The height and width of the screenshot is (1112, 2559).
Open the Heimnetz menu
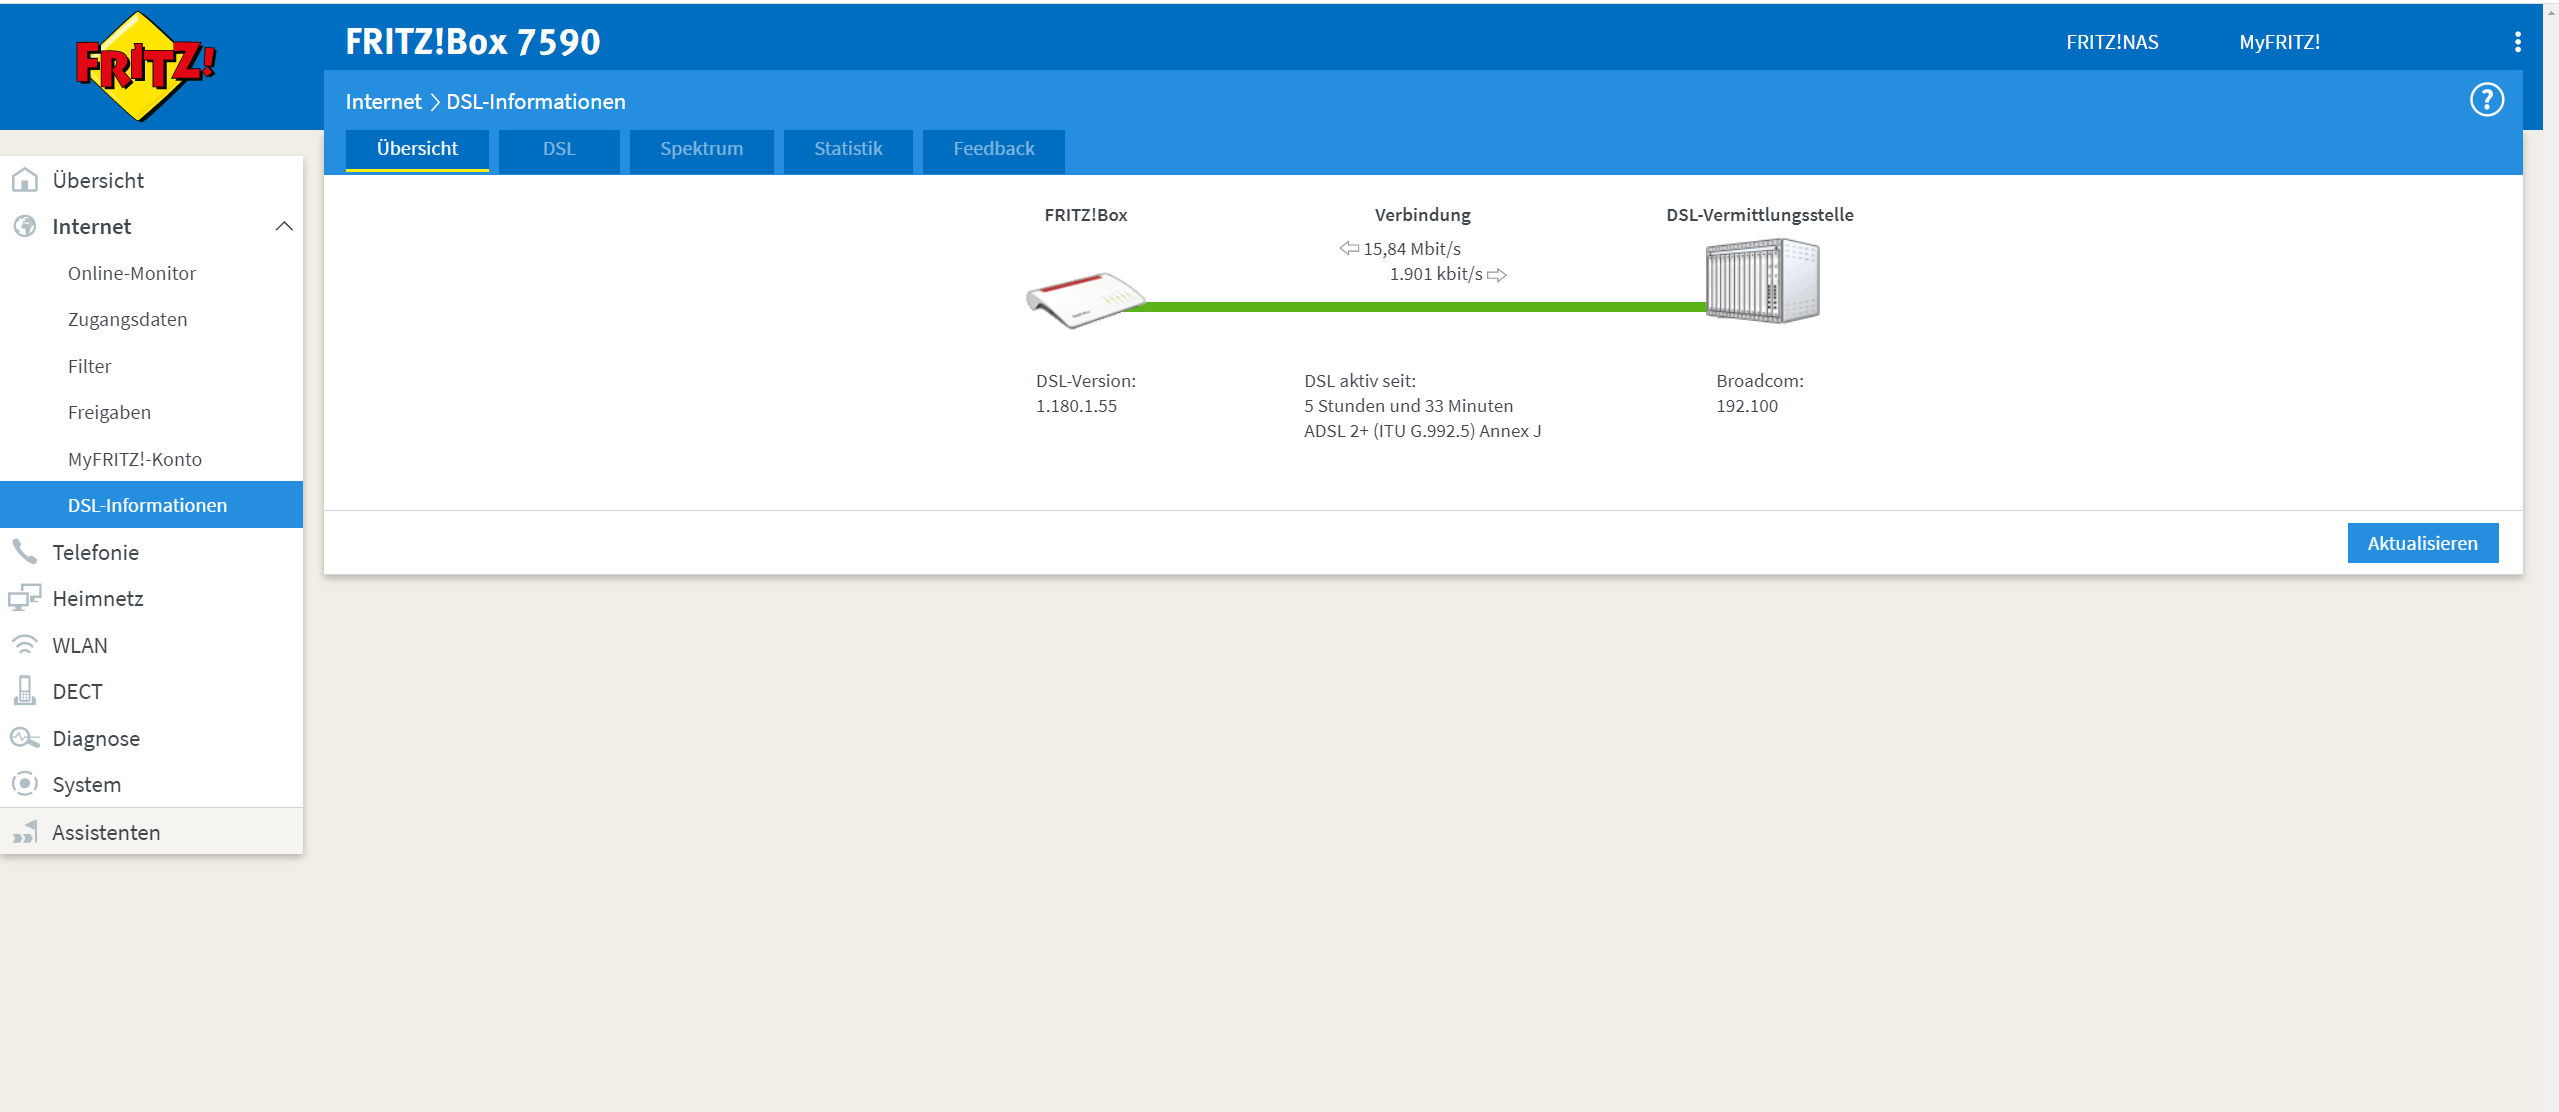tap(151, 598)
